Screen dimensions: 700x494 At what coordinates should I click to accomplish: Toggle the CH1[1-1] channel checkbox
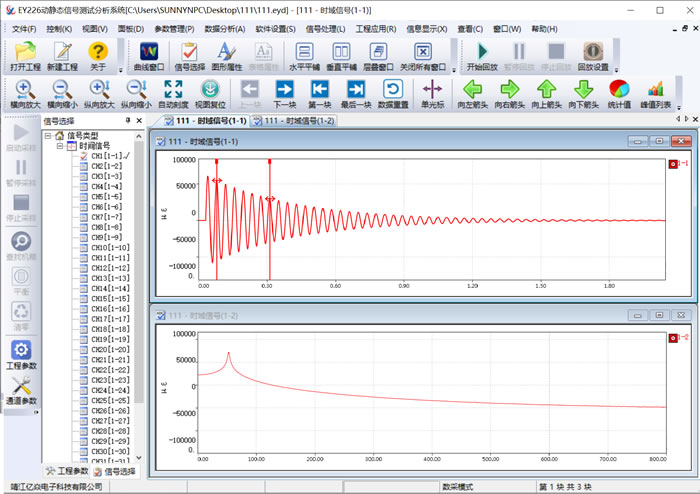pyautogui.click(x=84, y=156)
